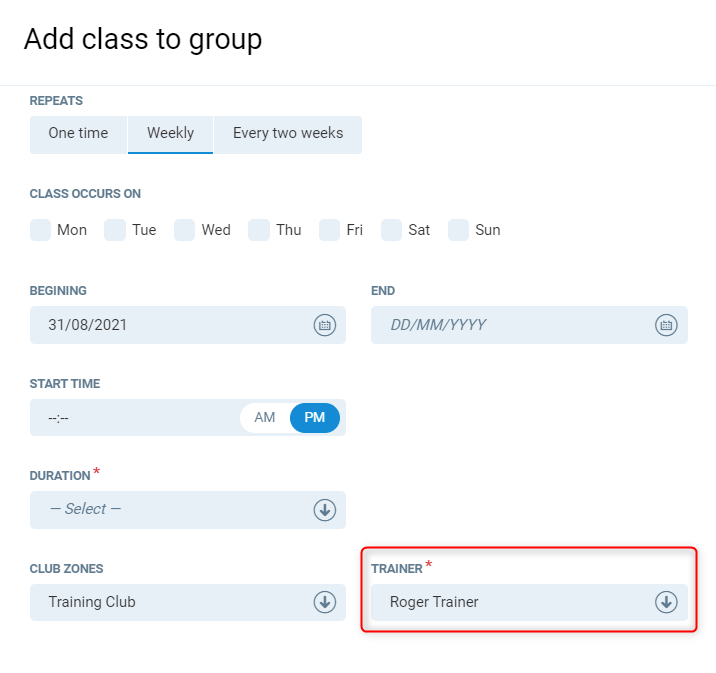
Task: Click the End date DD/MM/YYYY field
Action: pos(510,325)
